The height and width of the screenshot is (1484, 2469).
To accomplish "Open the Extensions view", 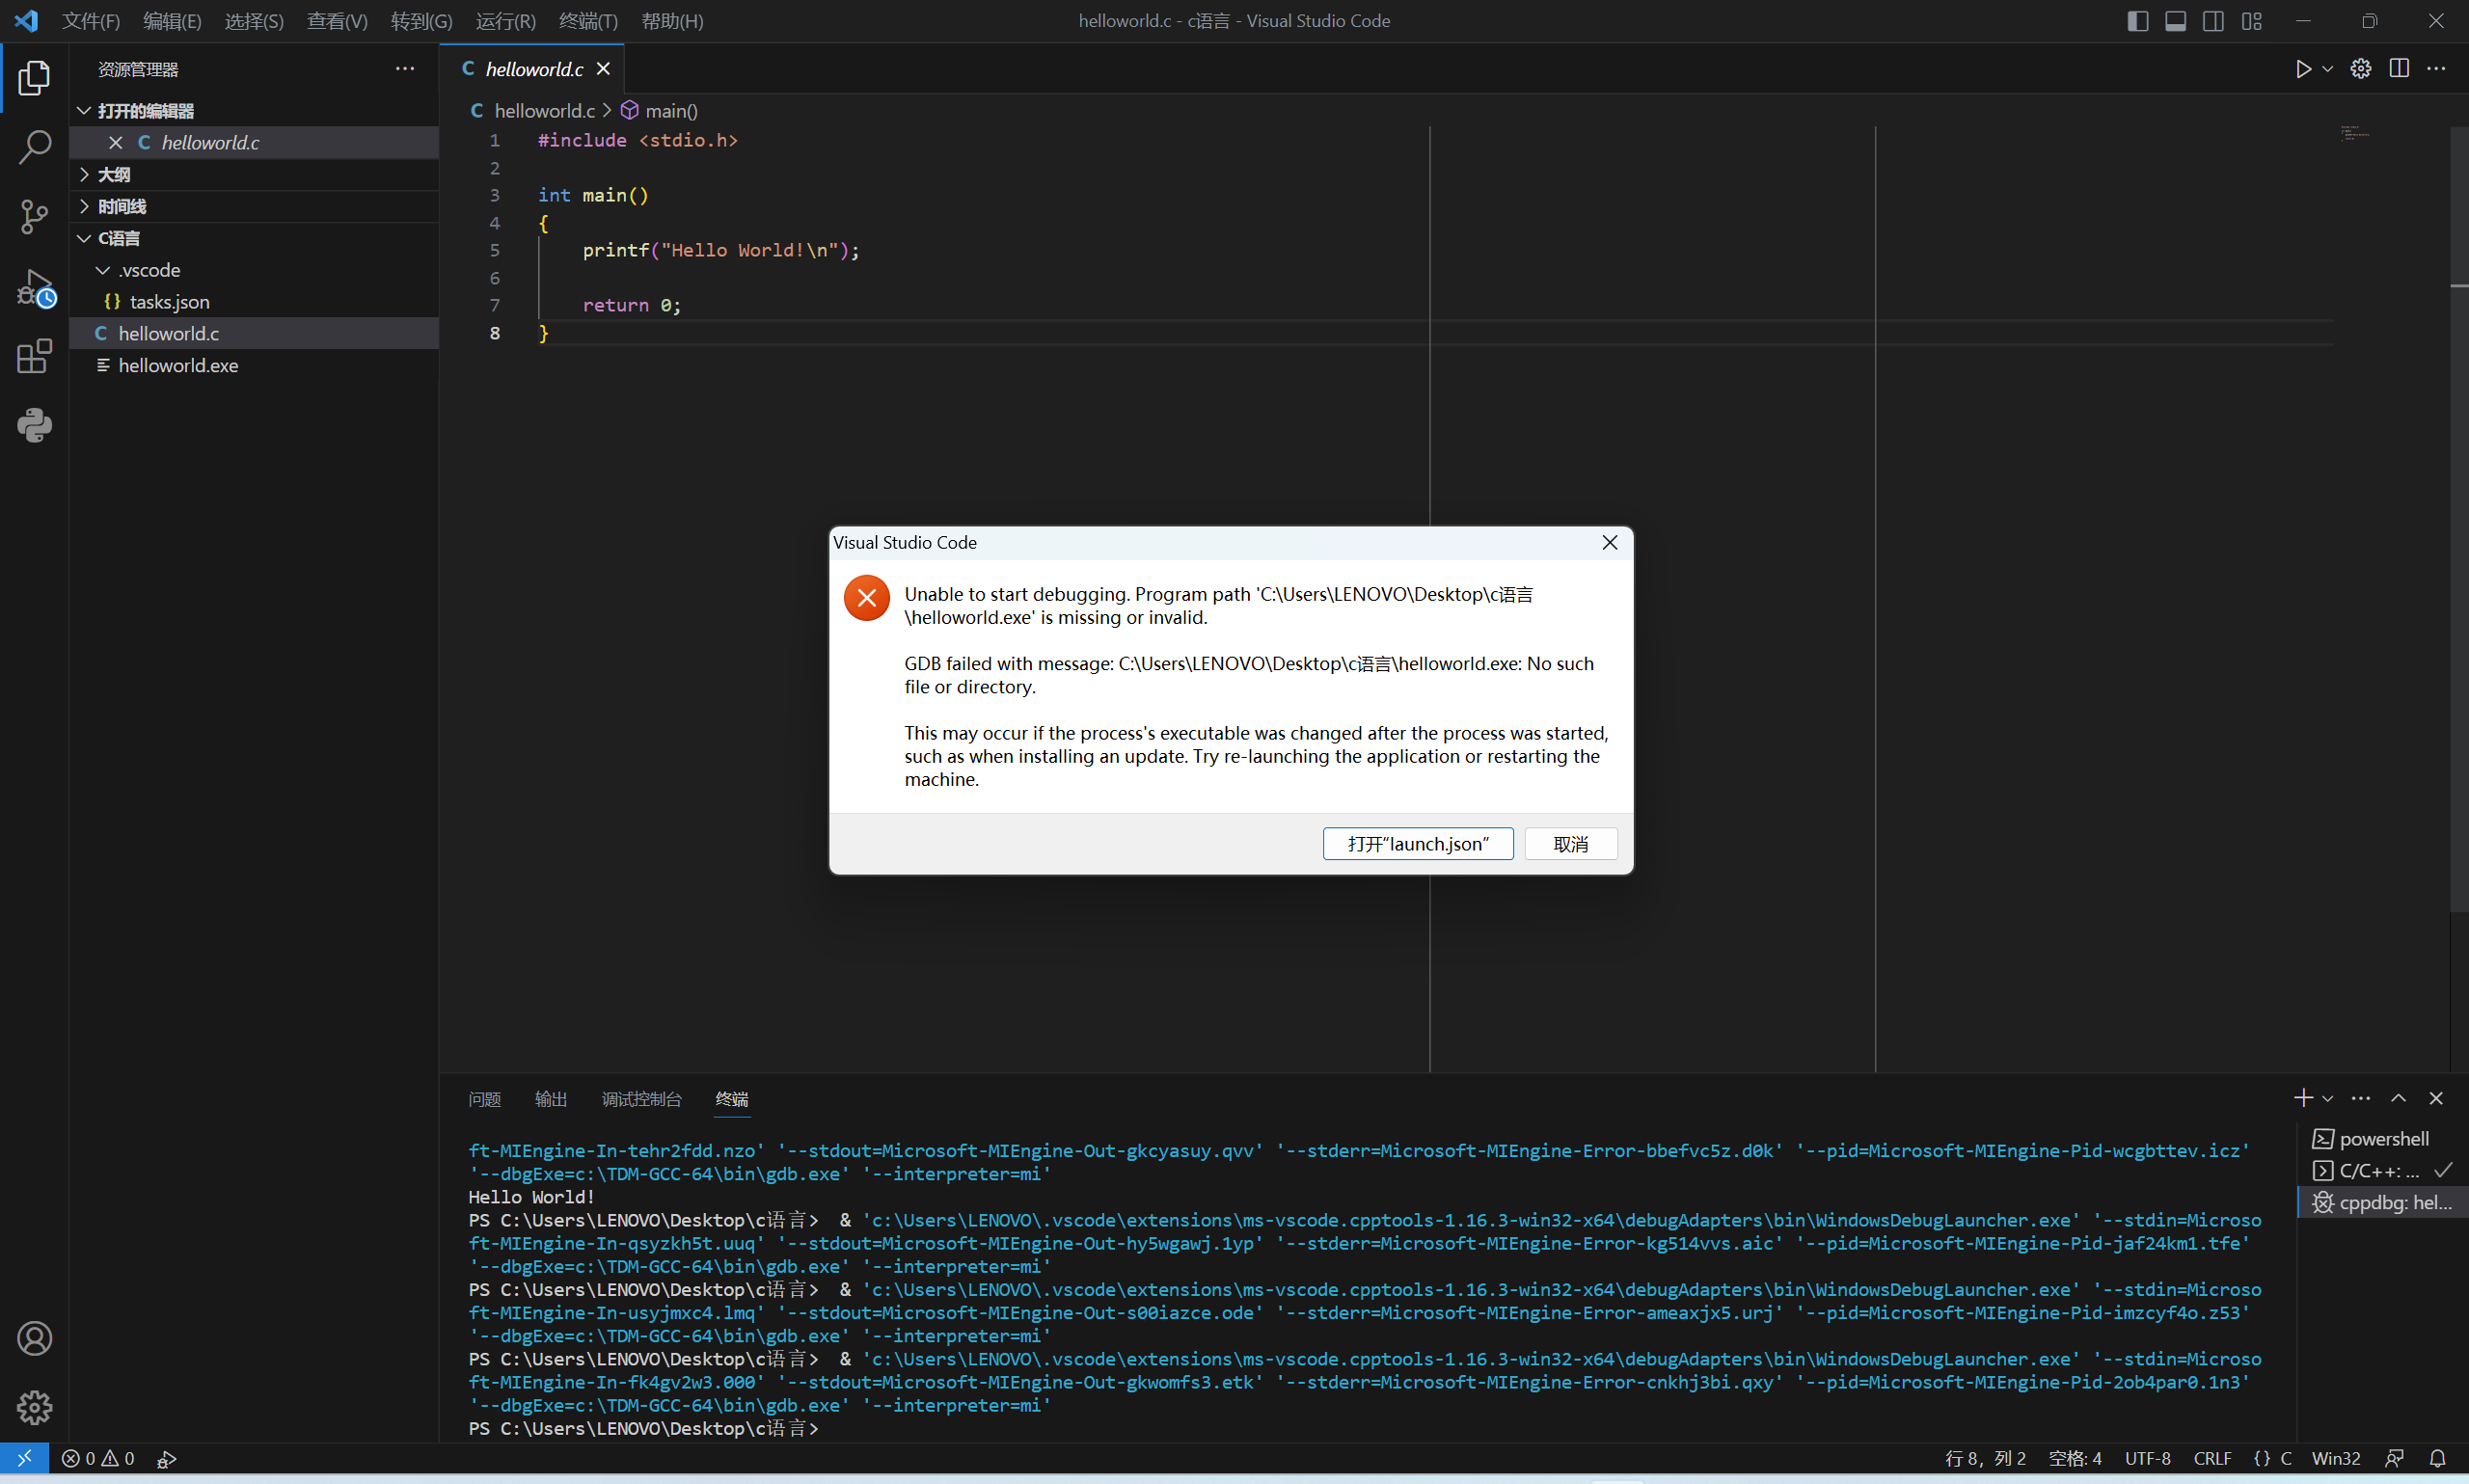I will coord(34,356).
